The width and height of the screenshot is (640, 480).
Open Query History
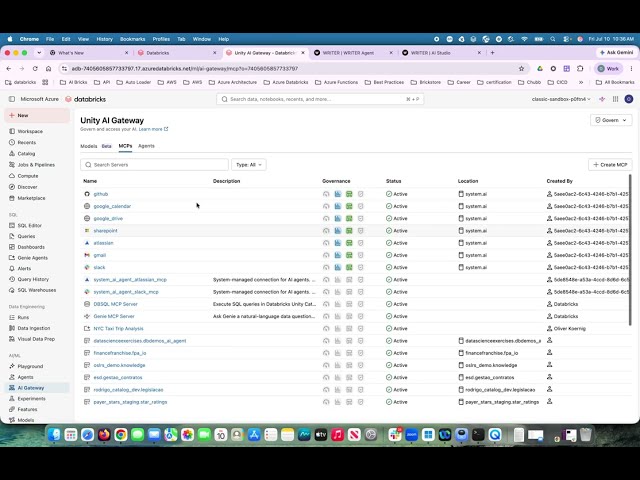(33, 279)
